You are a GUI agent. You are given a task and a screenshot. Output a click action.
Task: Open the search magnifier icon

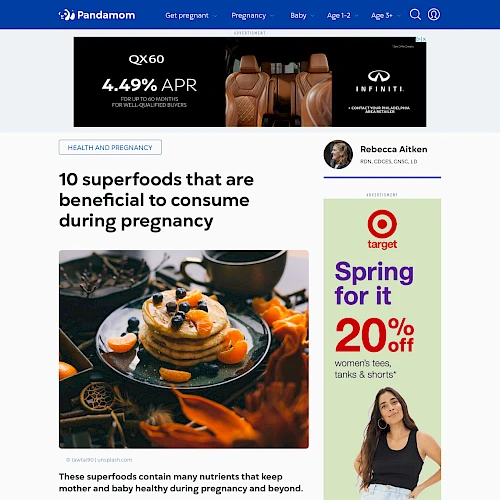(x=415, y=15)
